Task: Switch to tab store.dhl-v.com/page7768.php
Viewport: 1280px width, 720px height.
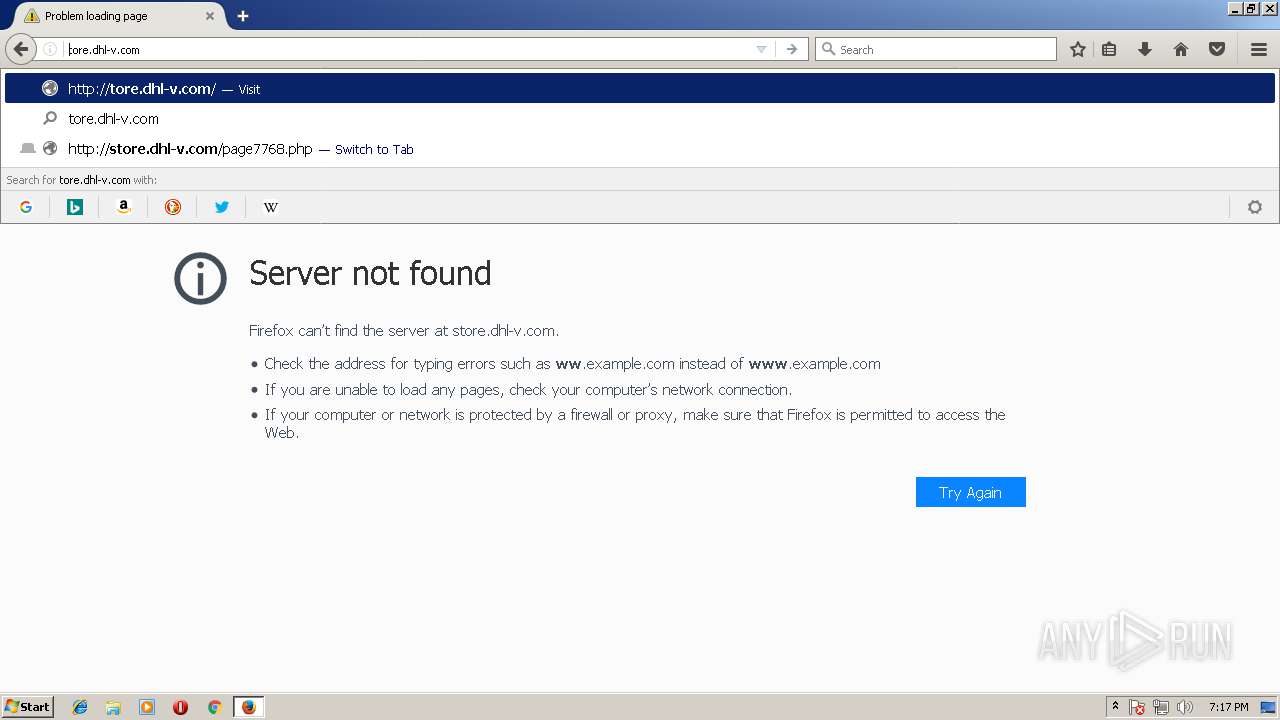Action: point(640,149)
